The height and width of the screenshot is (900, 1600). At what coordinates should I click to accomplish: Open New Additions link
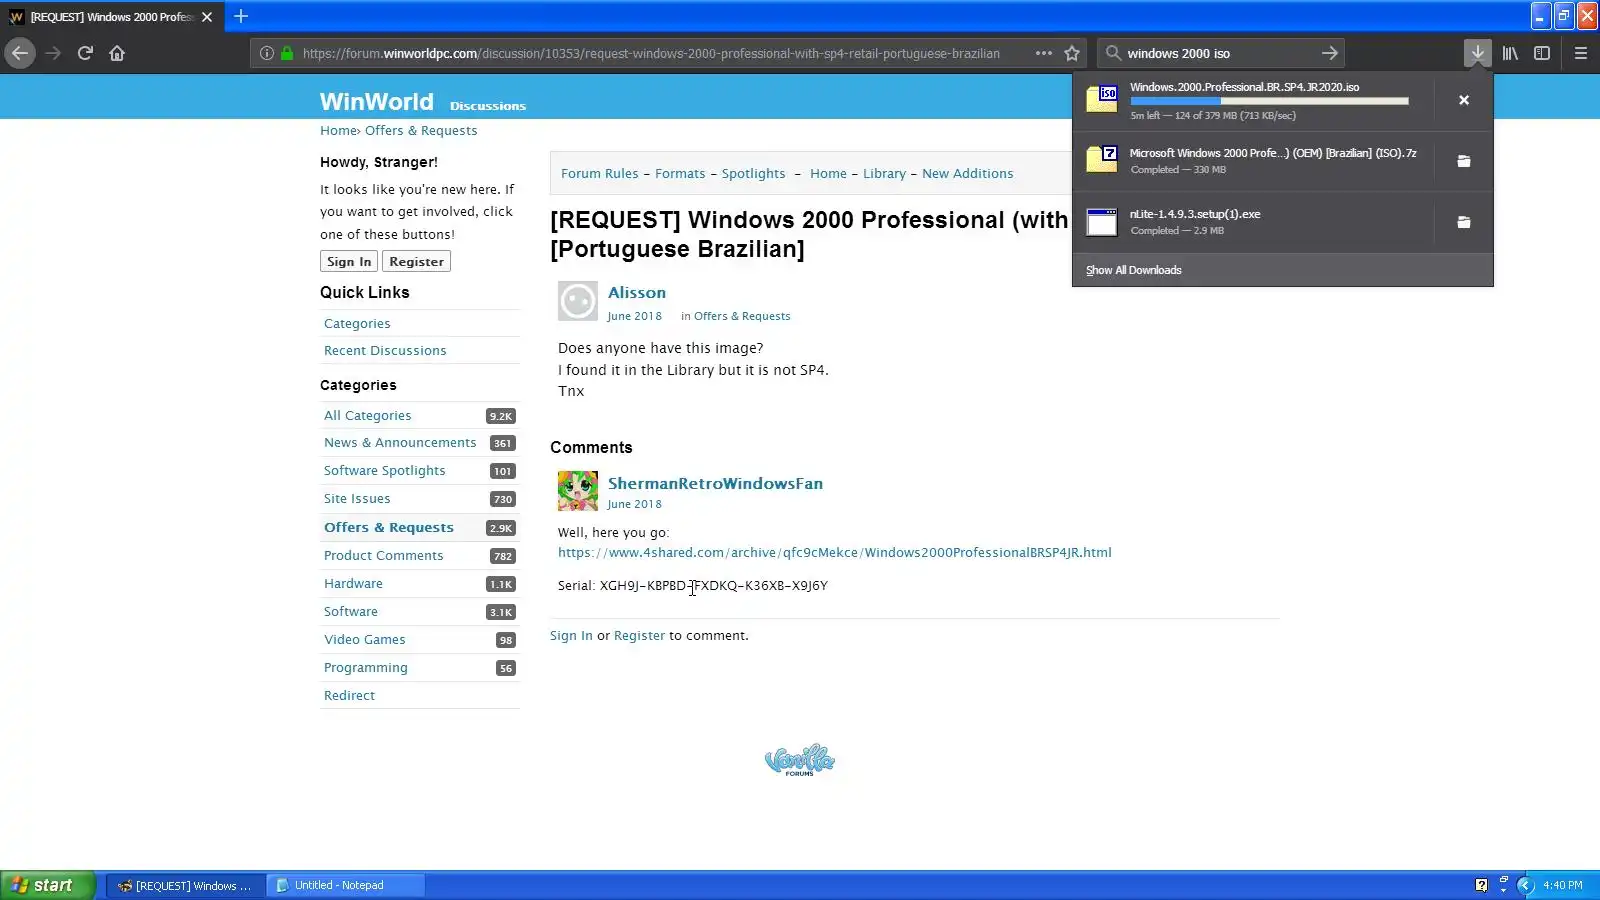tap(967, 173)
